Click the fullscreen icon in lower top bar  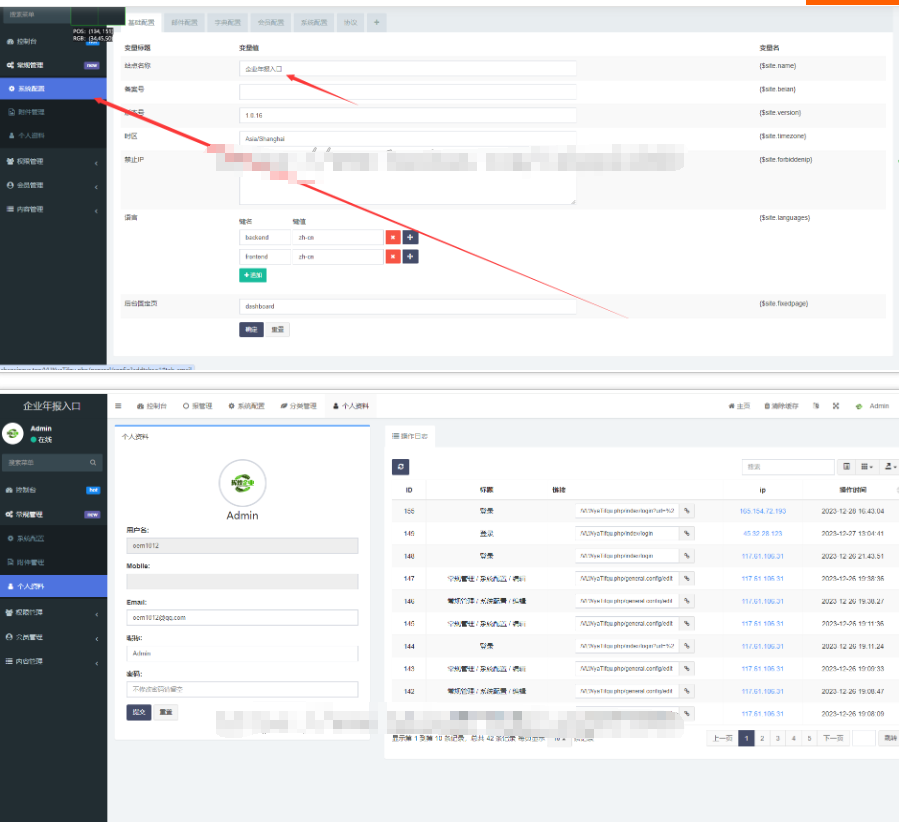click(x=815, y=406)
